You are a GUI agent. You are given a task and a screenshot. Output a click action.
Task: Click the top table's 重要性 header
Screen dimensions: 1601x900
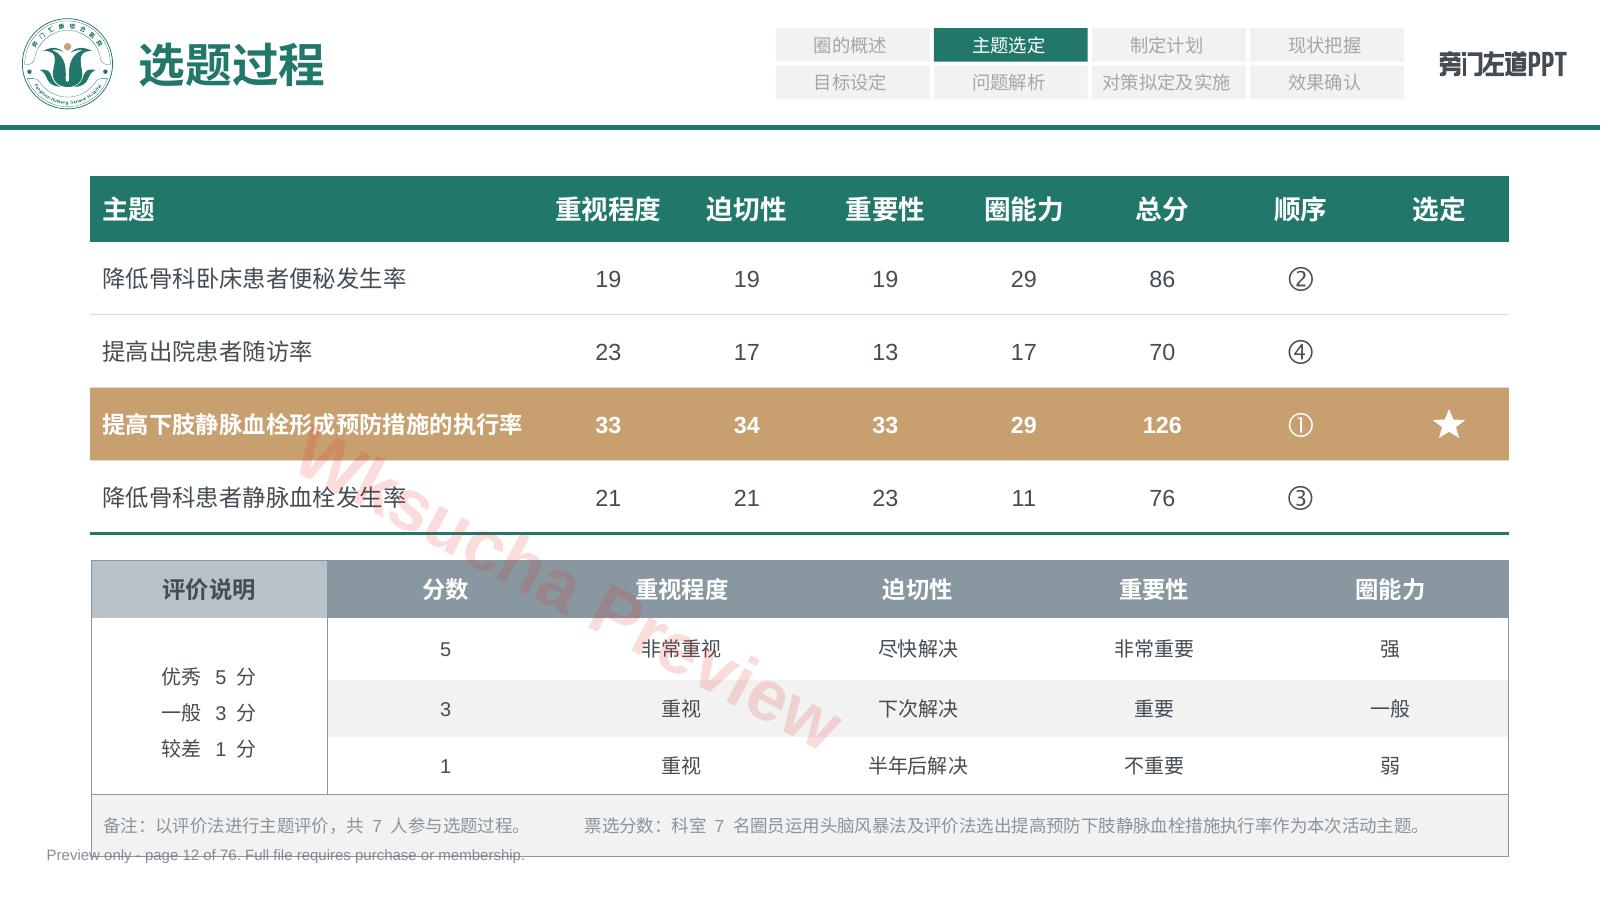click(885, 209)
